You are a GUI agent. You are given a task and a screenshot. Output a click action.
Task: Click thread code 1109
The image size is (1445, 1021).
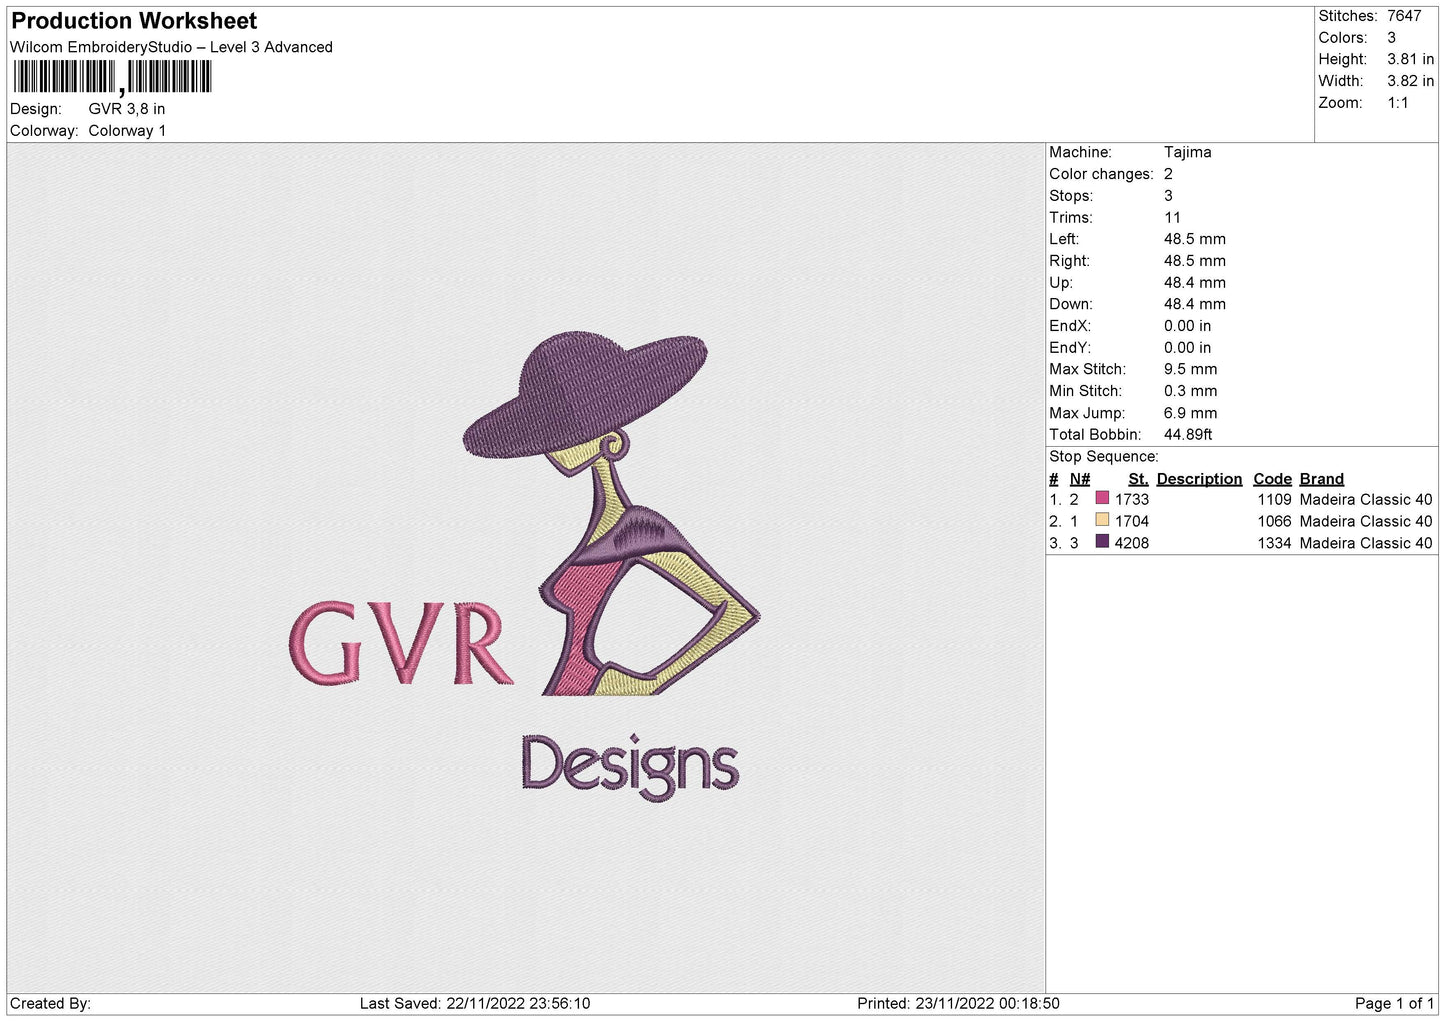click(x=1275, y=500)
